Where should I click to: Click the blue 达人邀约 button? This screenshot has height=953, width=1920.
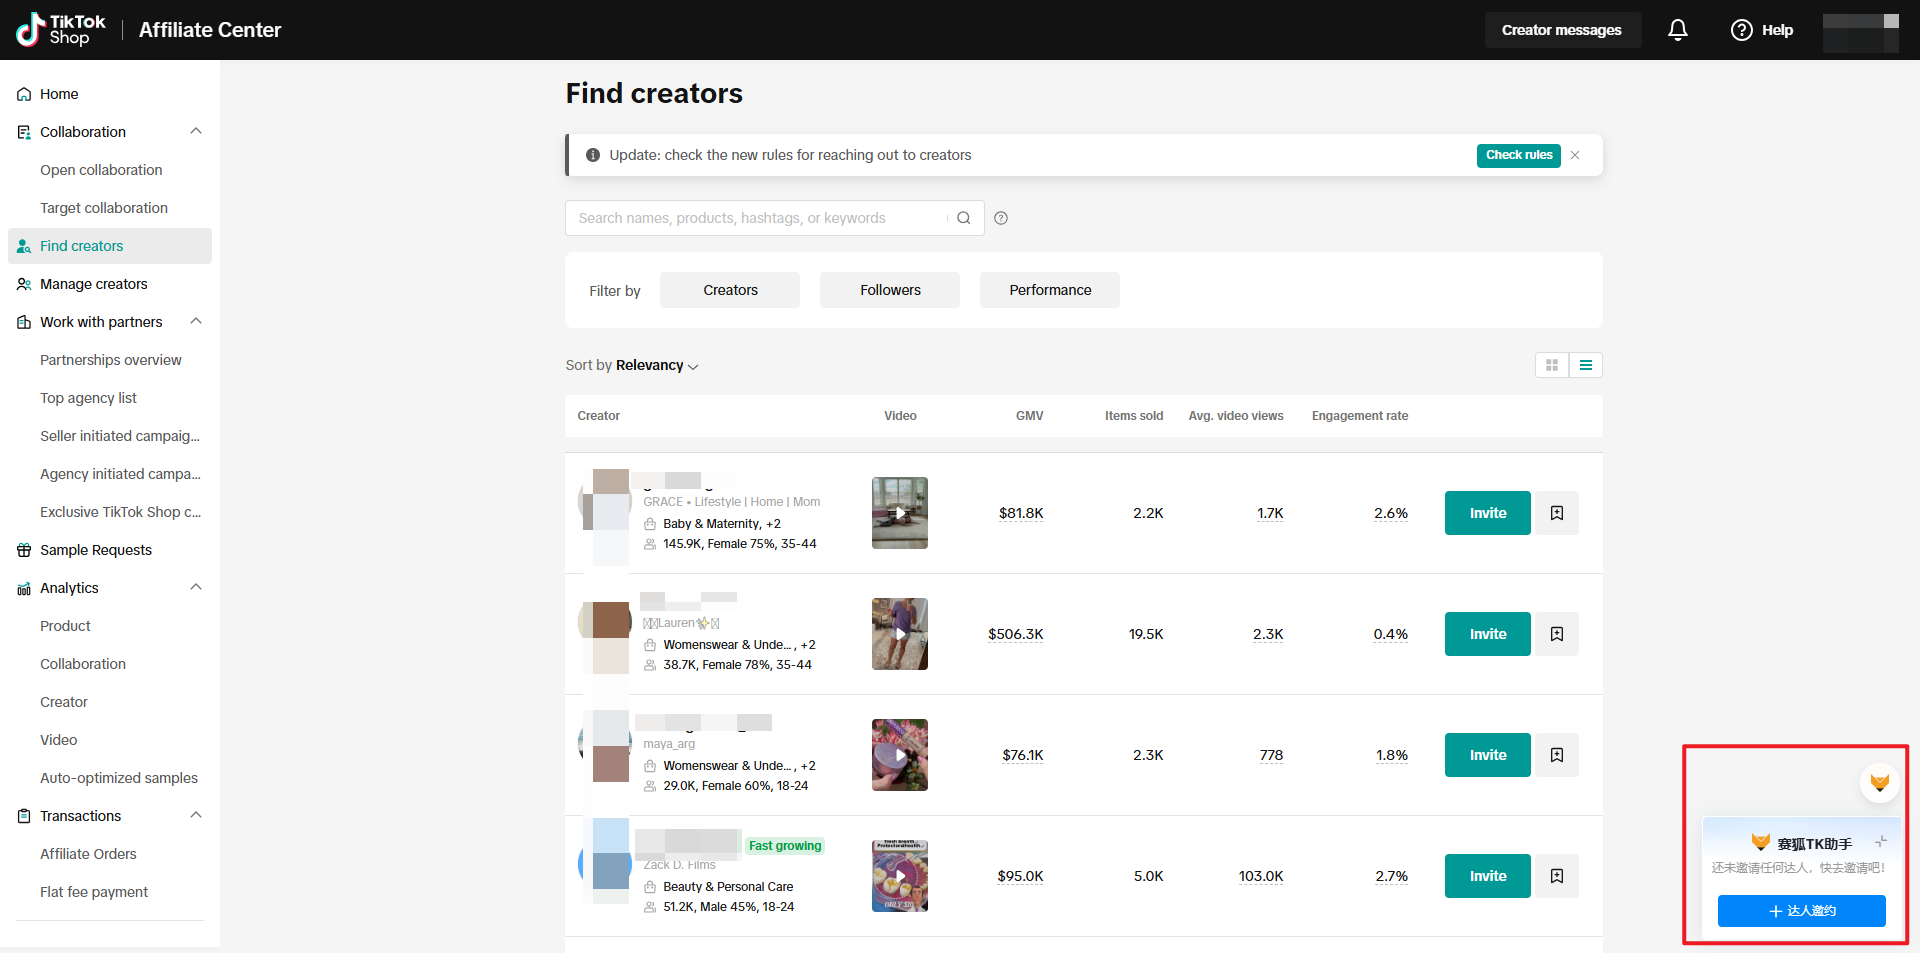(1802, 911)
